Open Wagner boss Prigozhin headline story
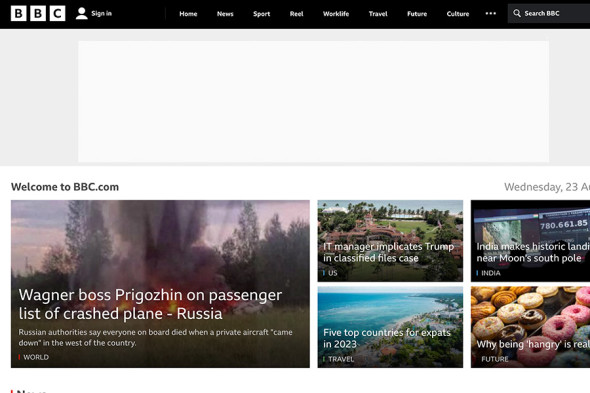590x393 pixels. click(x=150, y=304)
